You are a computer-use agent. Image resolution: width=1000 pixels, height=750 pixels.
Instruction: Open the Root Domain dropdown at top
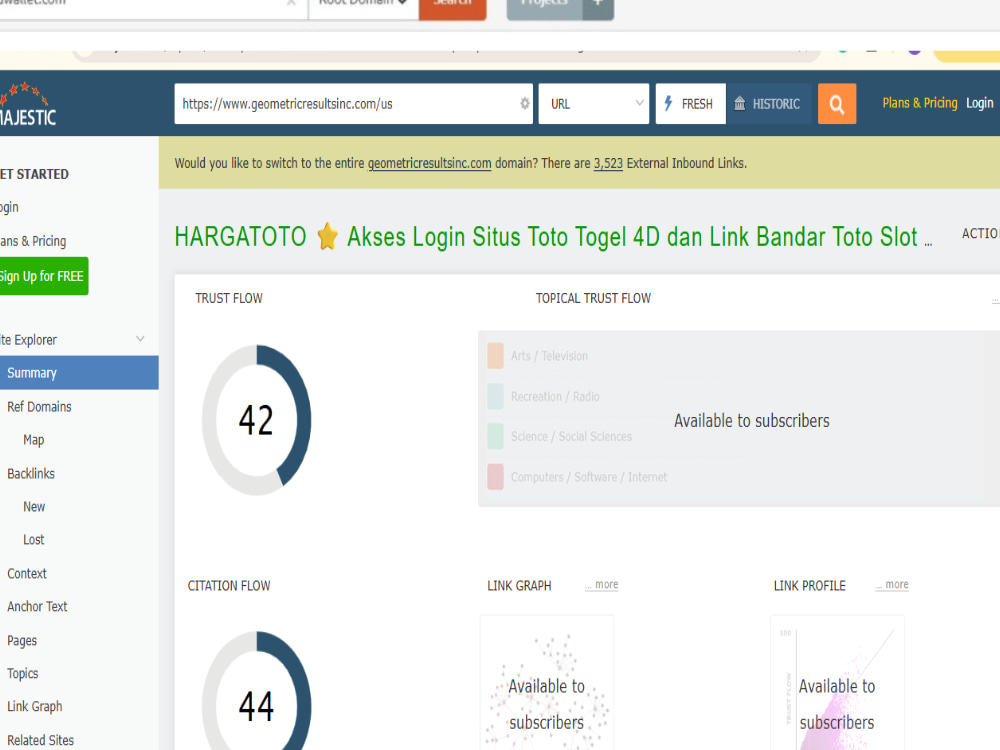tap(363, 8)
